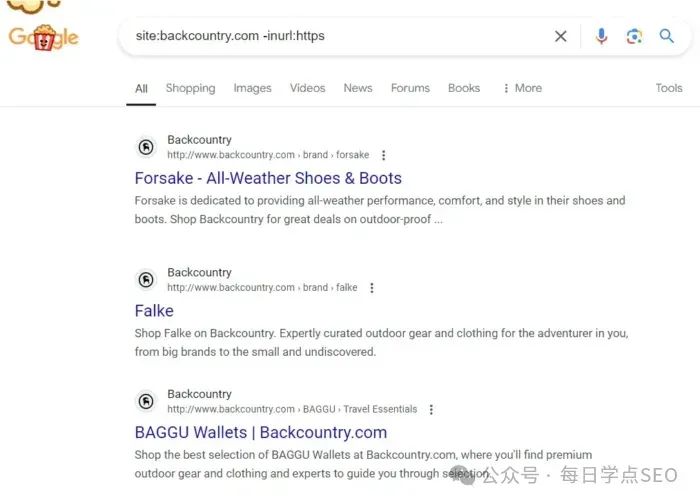Expand the More search filters menu
This screenshot has width=700, height=503.
click(x=522, y=88)
